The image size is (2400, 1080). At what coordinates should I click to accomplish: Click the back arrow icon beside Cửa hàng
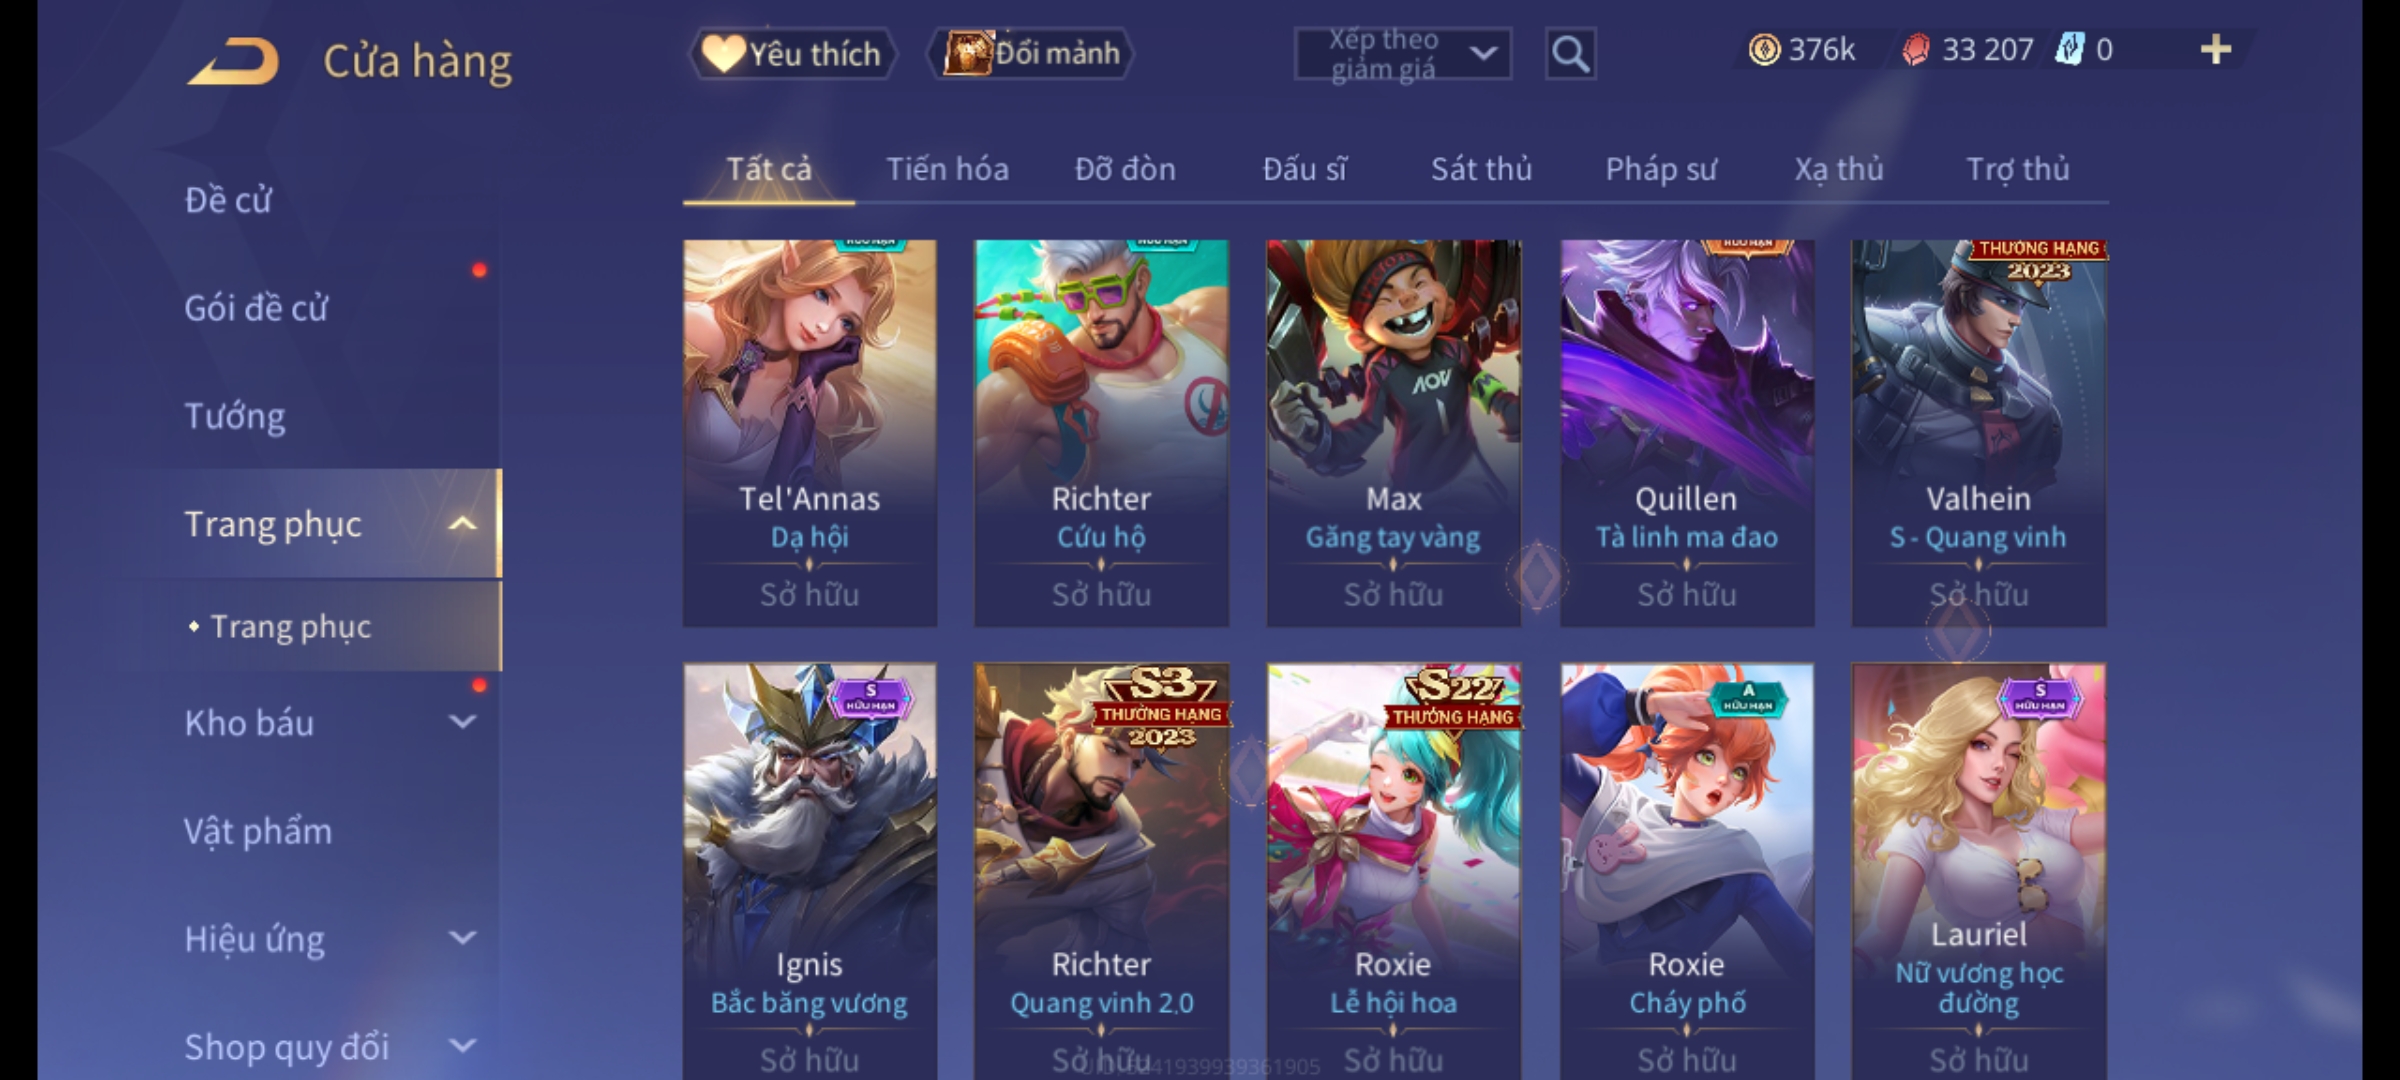click(233, 62)
